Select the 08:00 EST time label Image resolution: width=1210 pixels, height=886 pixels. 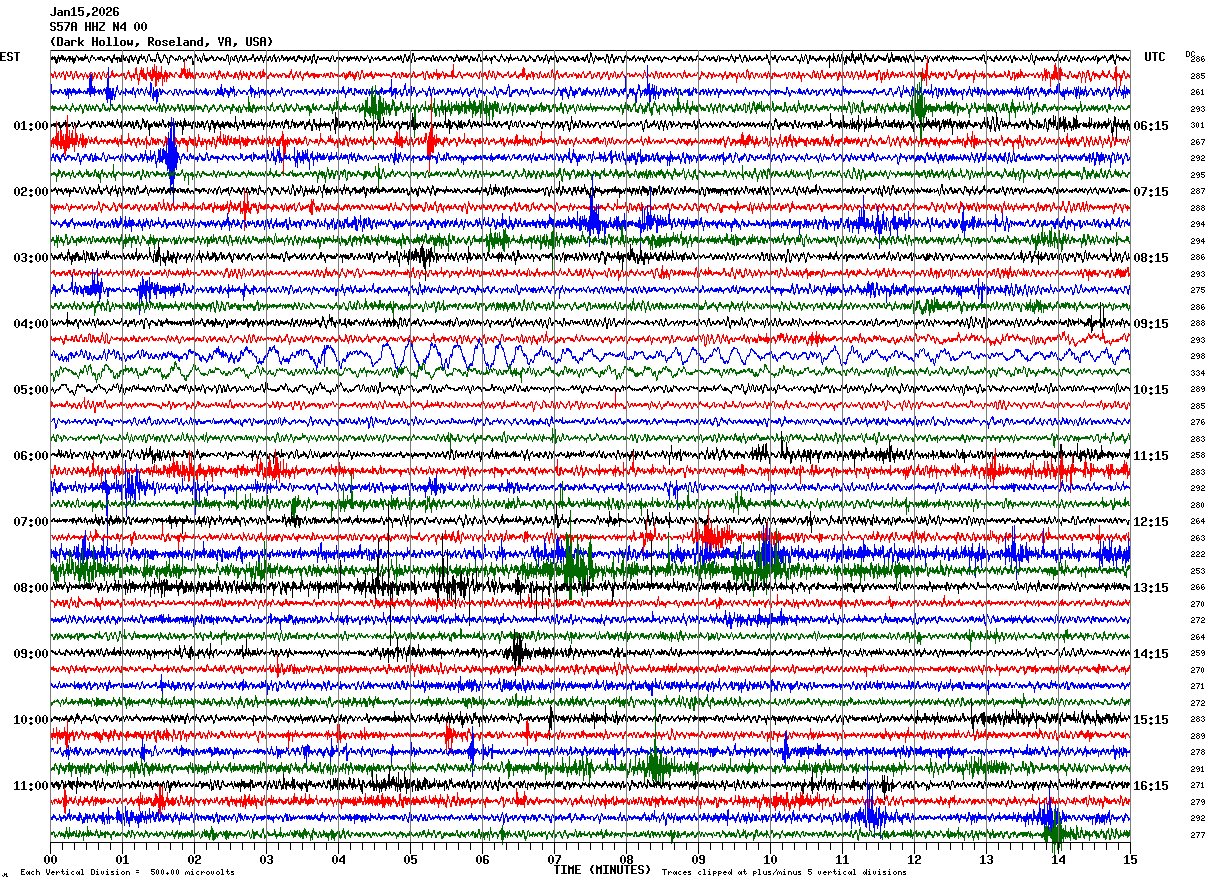click(30, 588)
